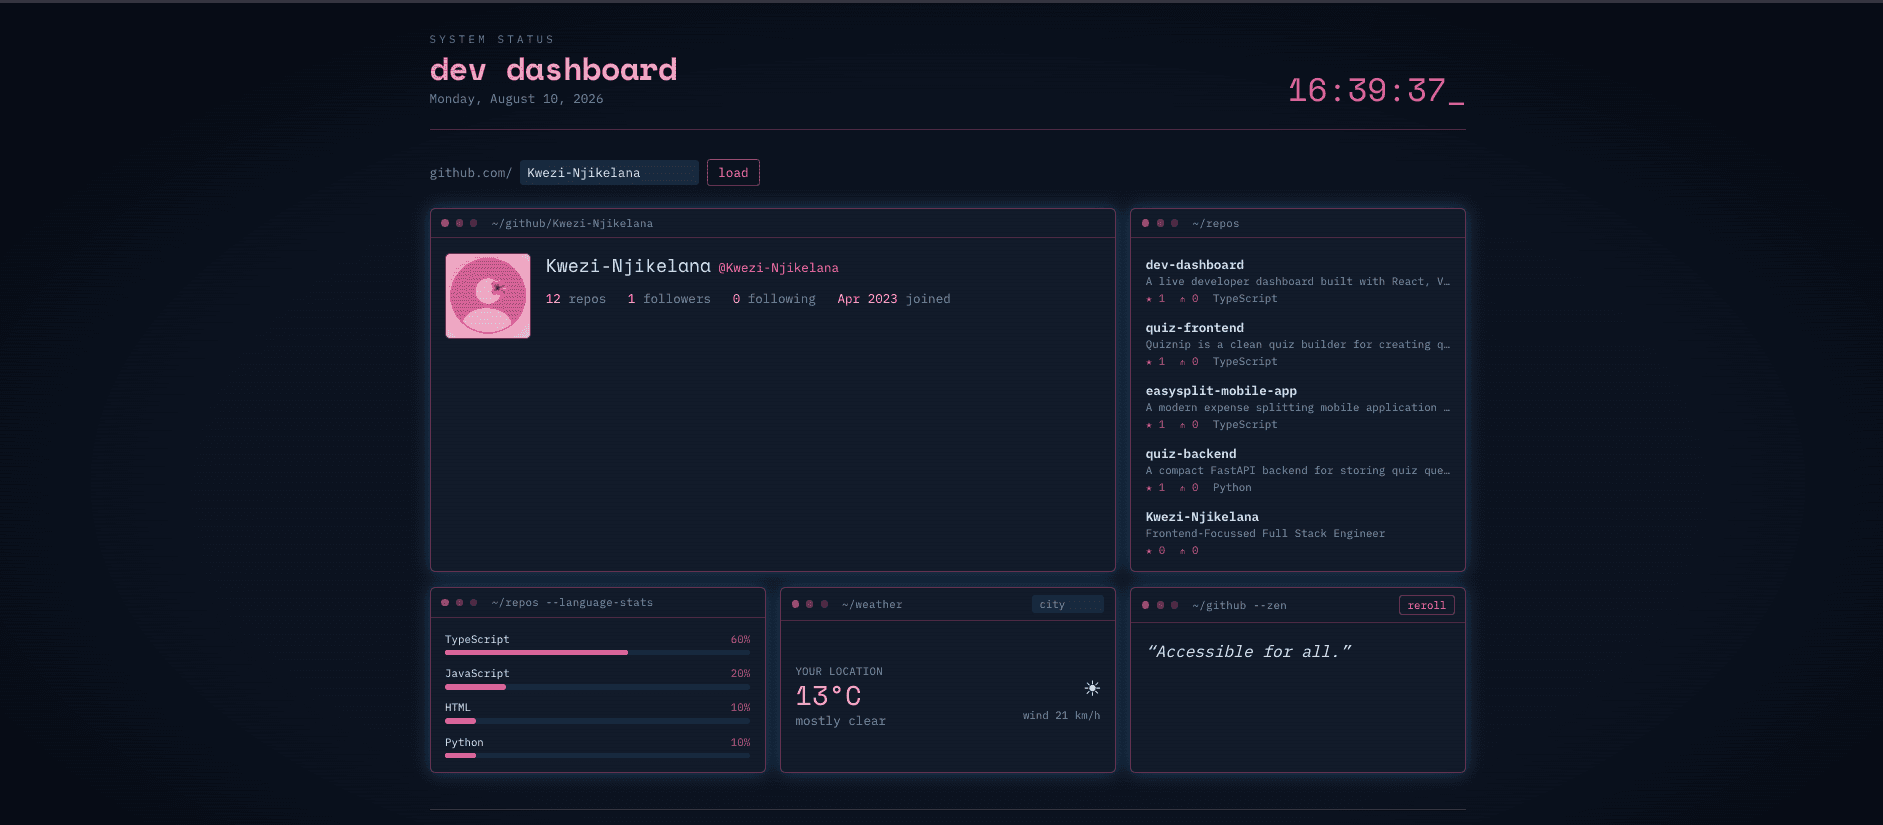Click the "Accessible for all." quote
The width and height of the screenshot is (1883, 825).
click(x=1250, y=652)
